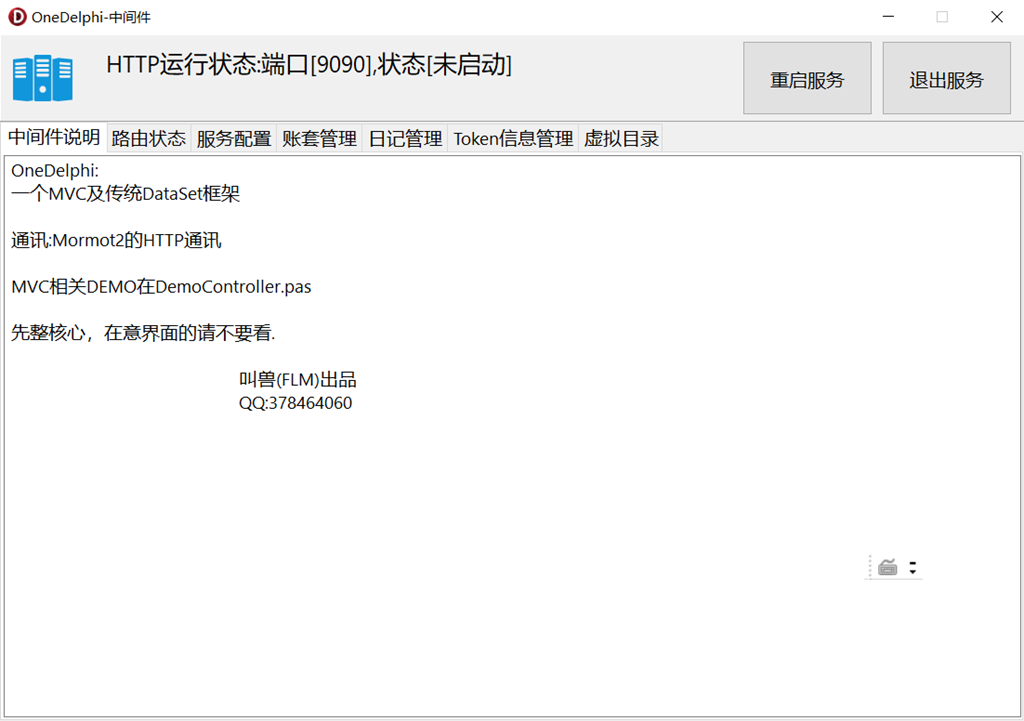Viewport: 1024px width, 721px height.
Task: Restart service with 重启服务 button
Action: click(807, 78)
